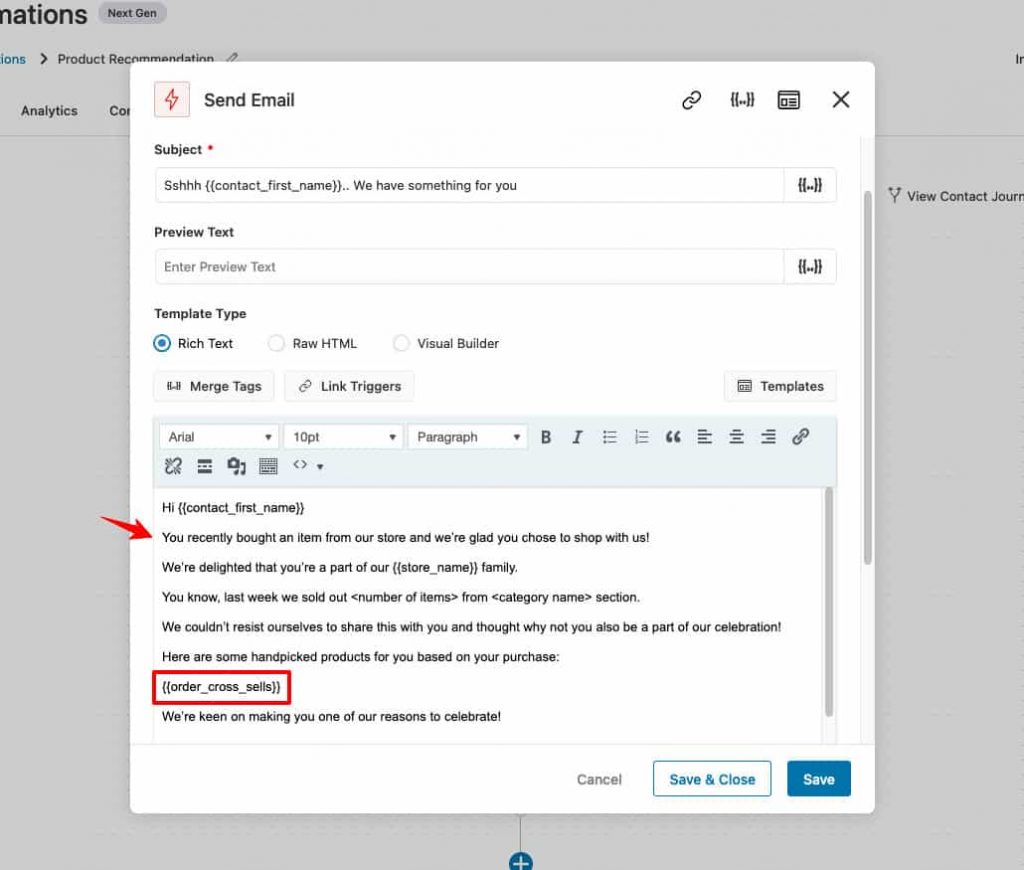
Task: Open the 10pt font size dropdown
Action: pos(344,437)
